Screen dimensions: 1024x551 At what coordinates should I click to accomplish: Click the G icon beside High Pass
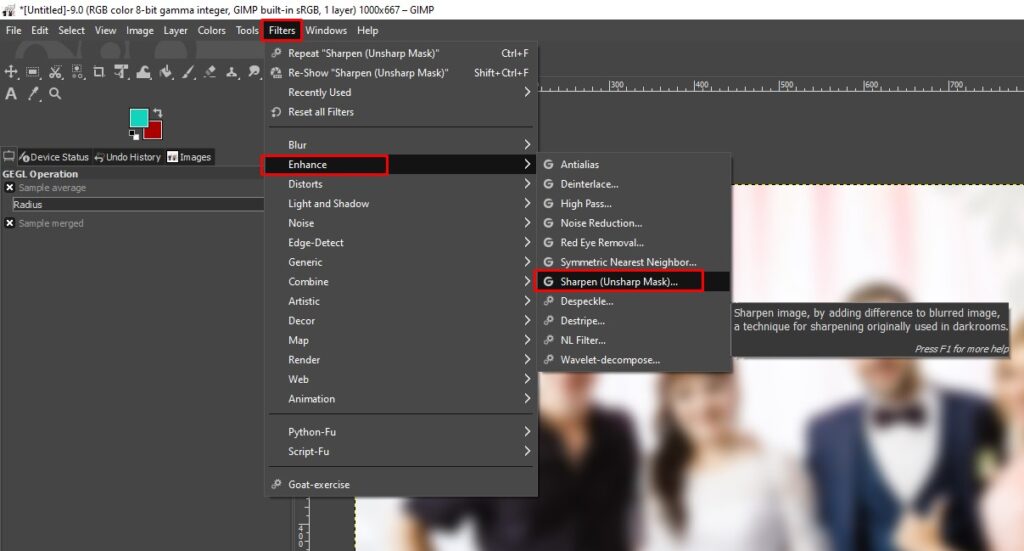pyautogui.click(x=549, y=204)
